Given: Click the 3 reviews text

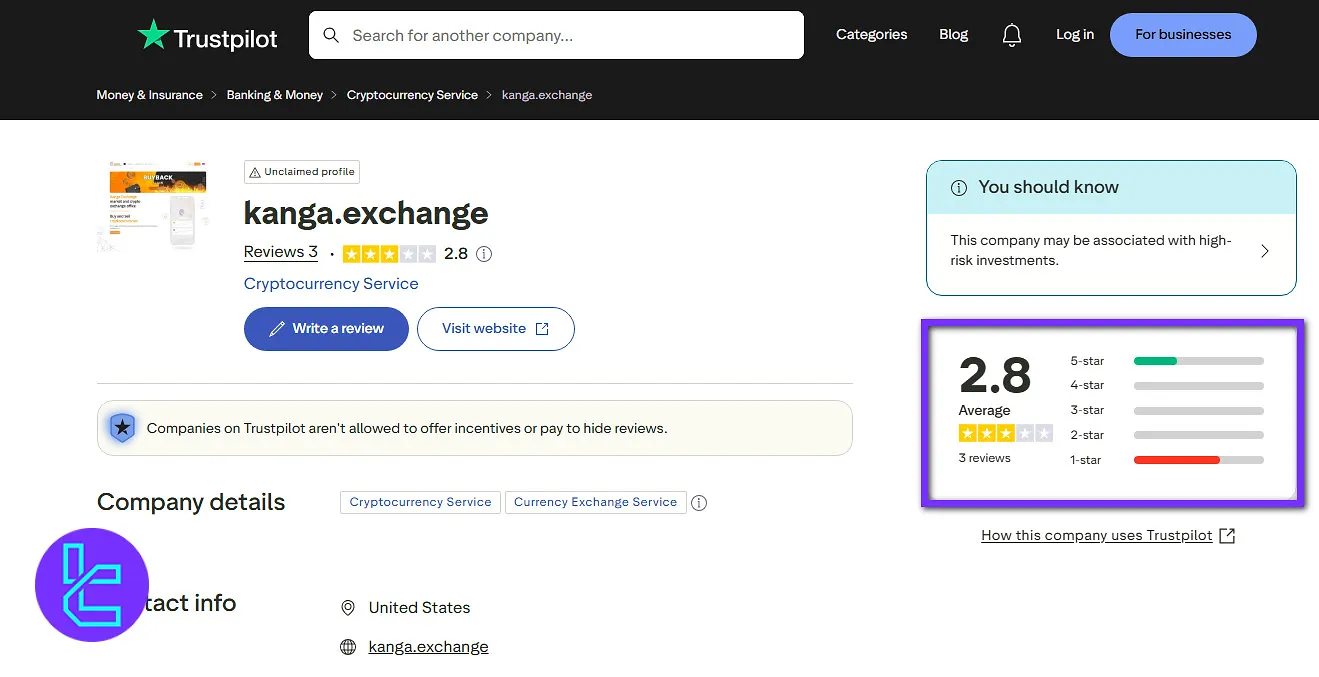Looking at the screenshot, I should point(985,458).
